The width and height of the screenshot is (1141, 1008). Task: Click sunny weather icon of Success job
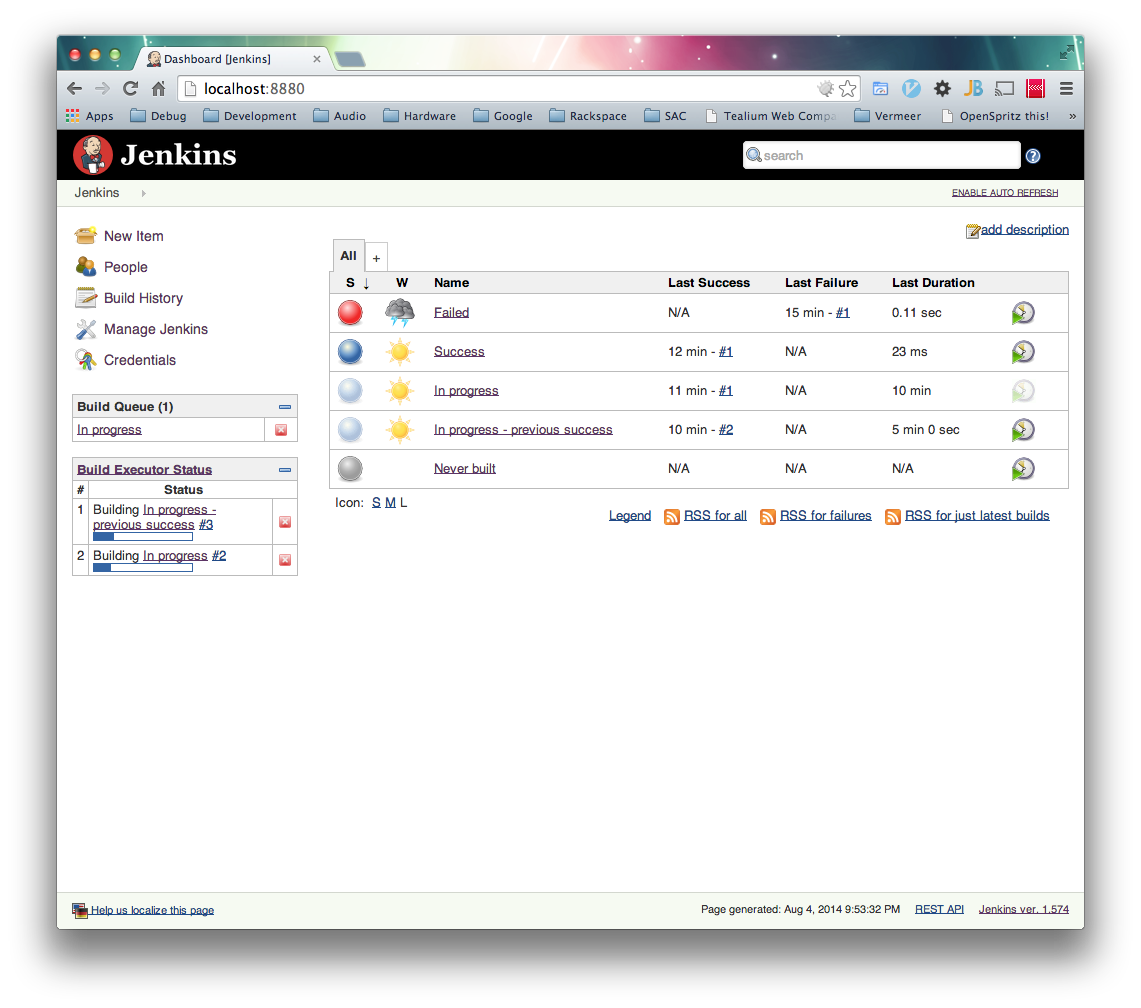coord(399,352)
